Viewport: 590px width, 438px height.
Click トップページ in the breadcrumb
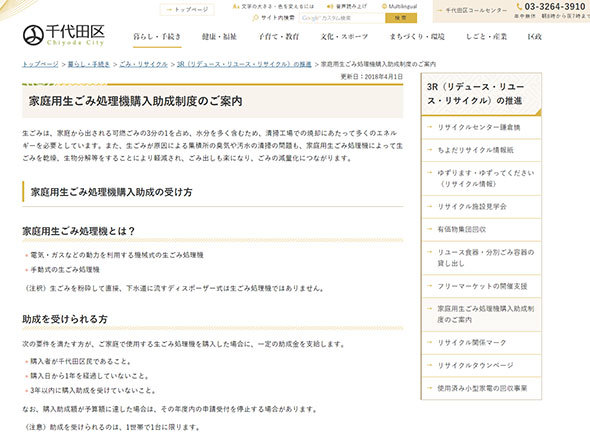(x=40, y=64)
